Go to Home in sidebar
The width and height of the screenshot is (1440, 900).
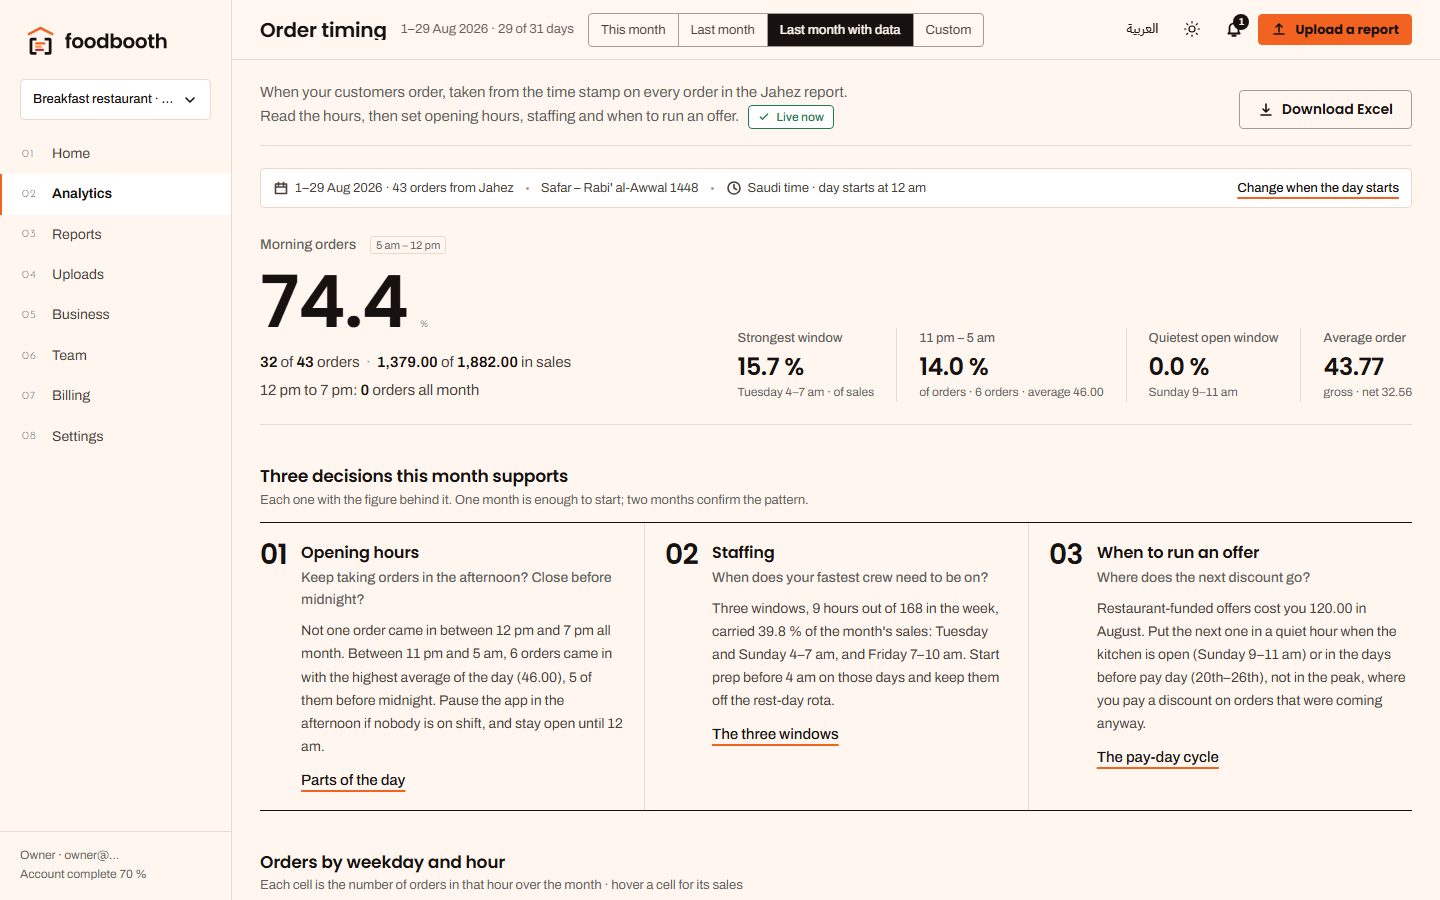point(115,153)
